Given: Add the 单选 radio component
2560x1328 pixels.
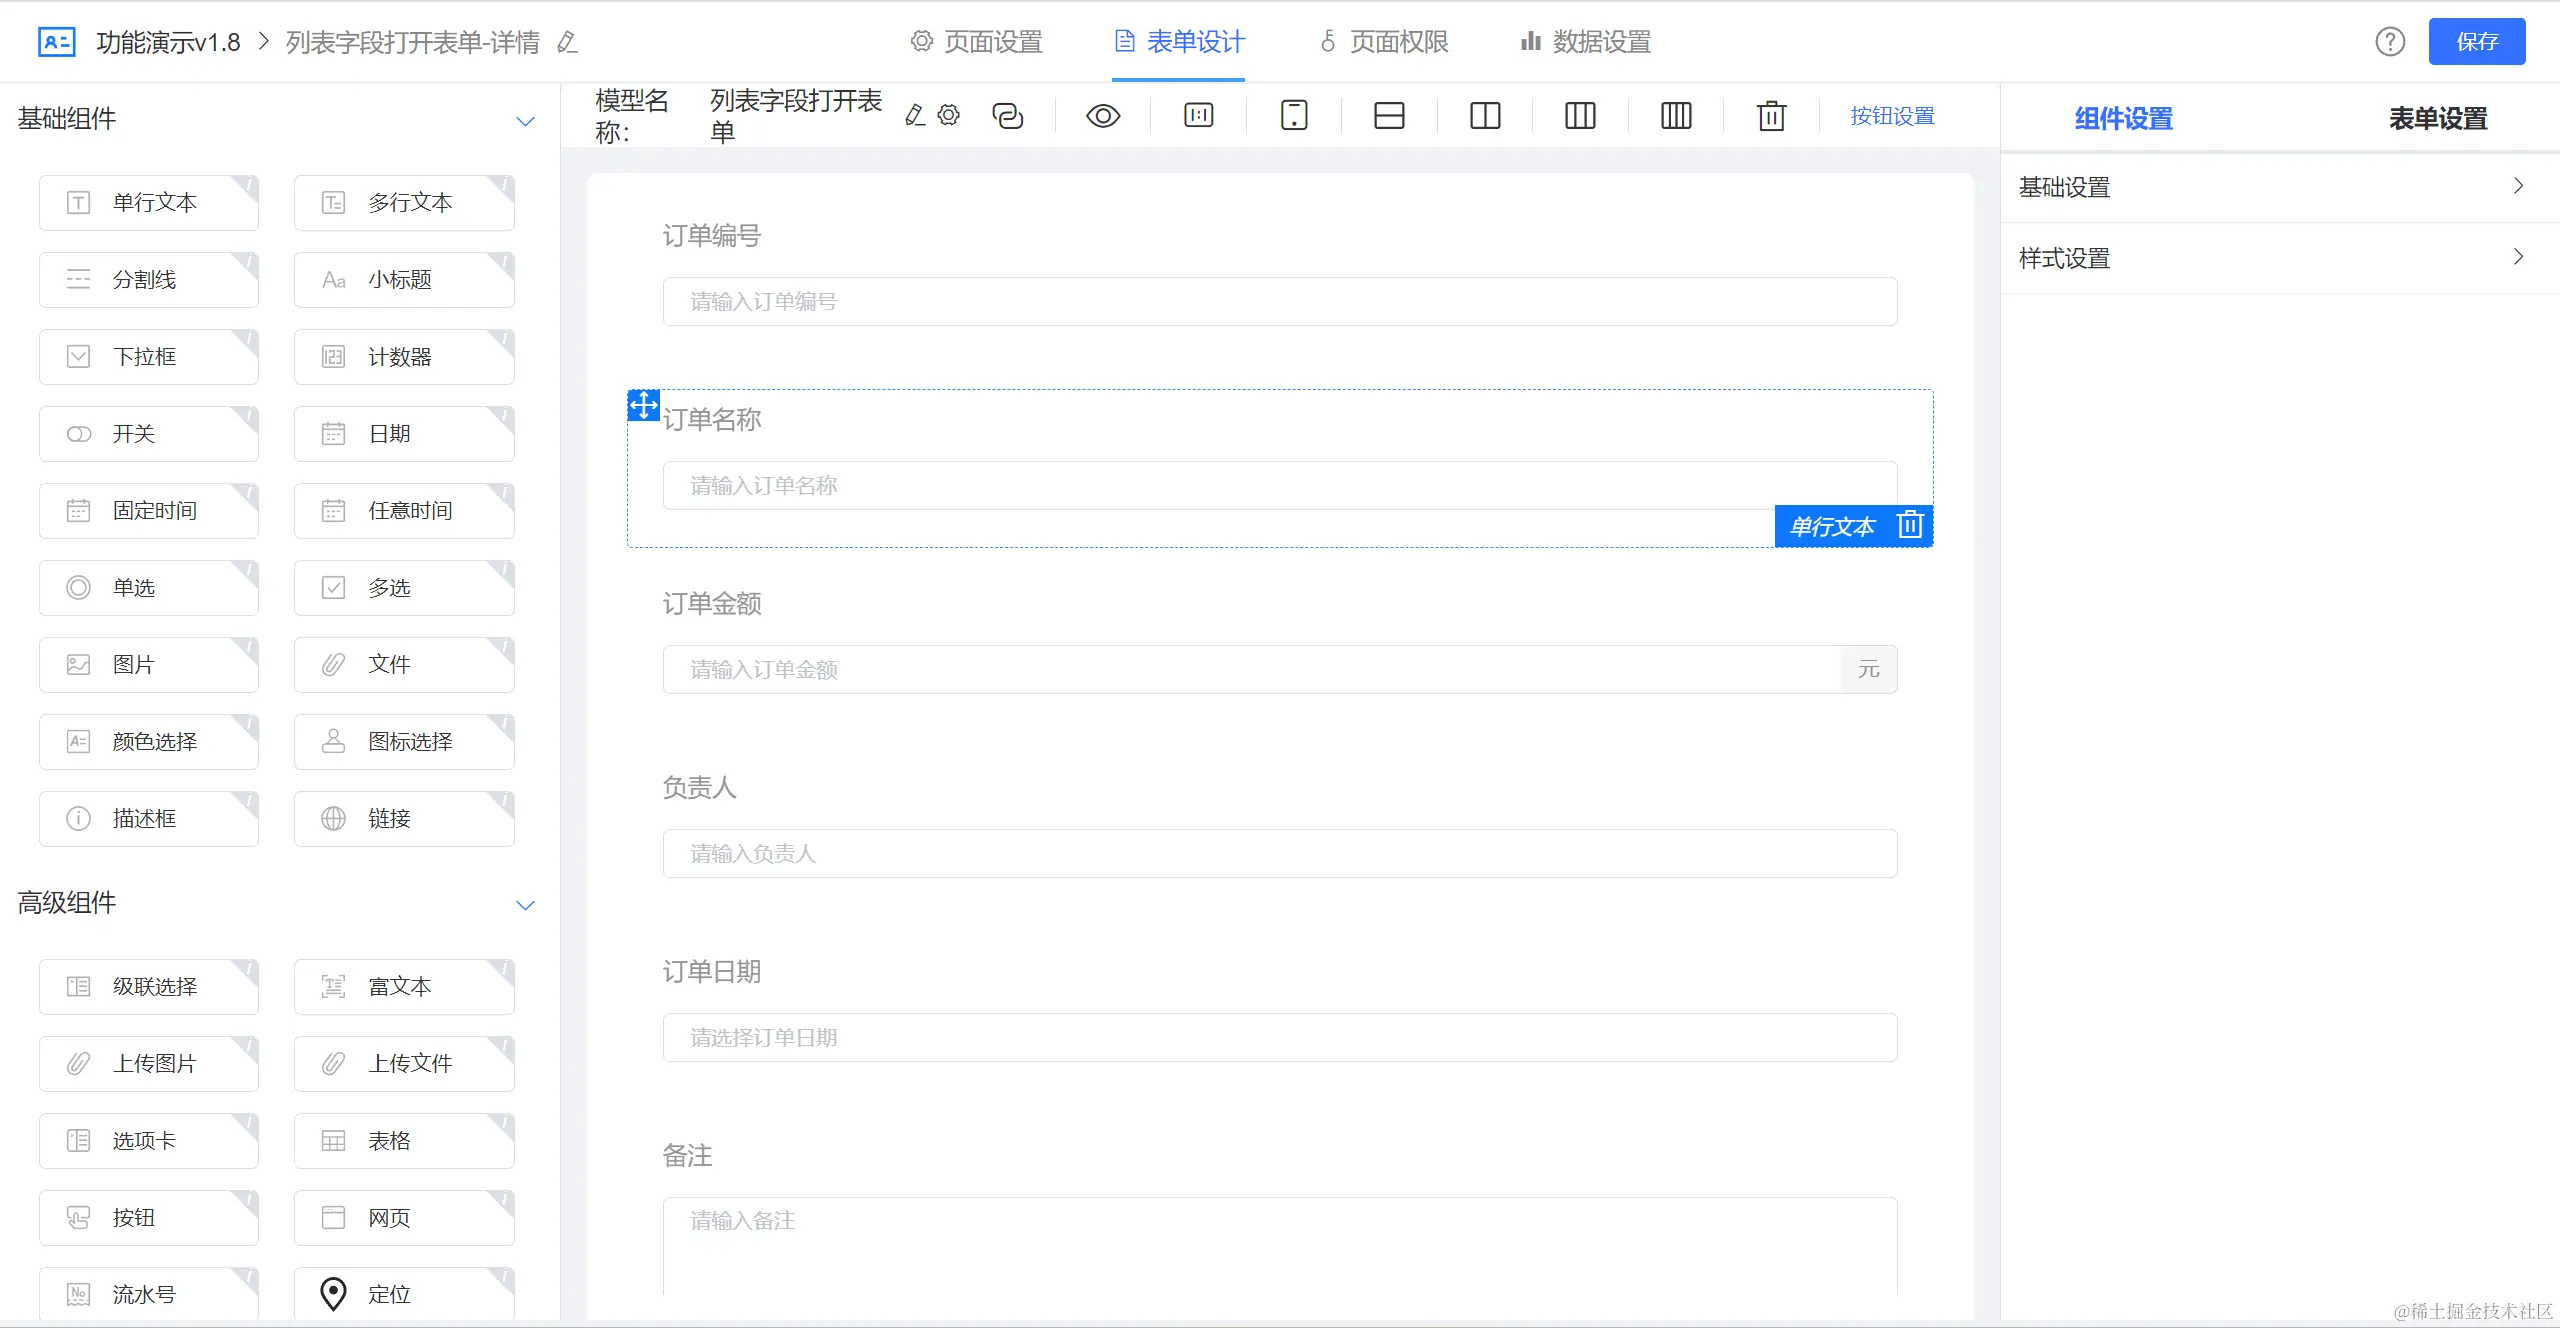Looking at the screenshot, I should pos(149,588).
